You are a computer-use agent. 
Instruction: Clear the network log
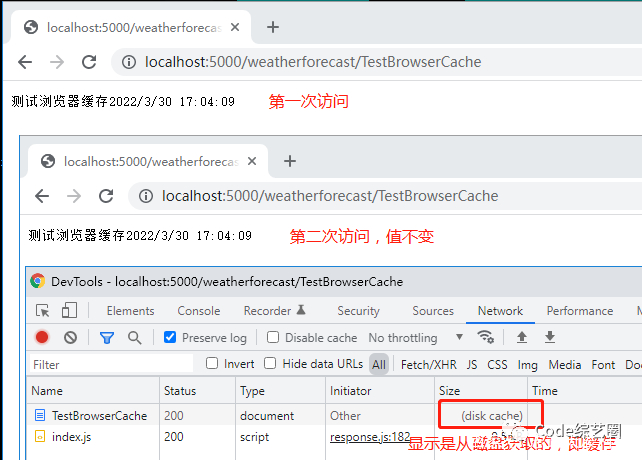pos(70,338)
